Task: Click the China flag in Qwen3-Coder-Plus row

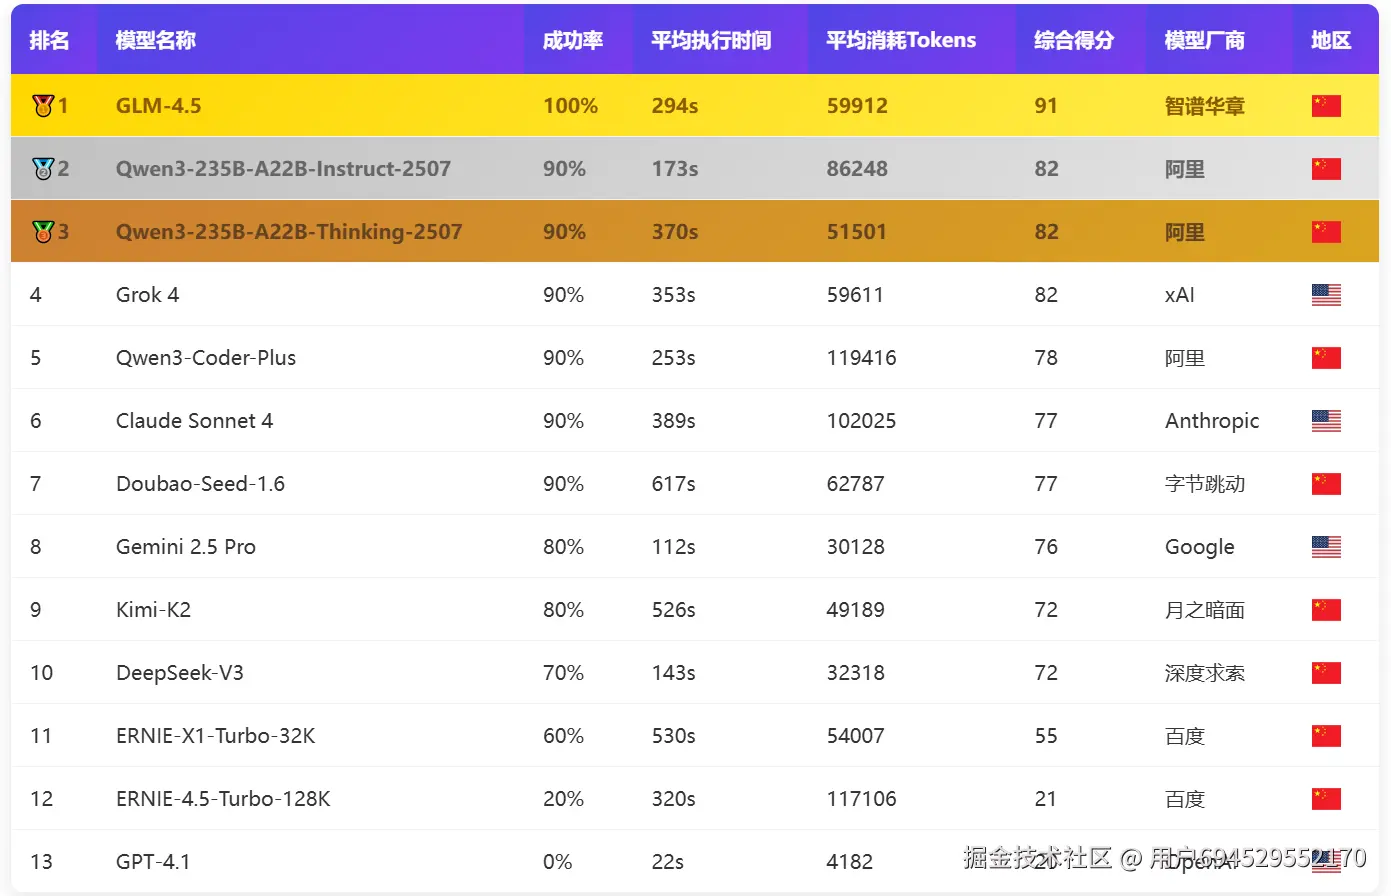Action: 1326,358
